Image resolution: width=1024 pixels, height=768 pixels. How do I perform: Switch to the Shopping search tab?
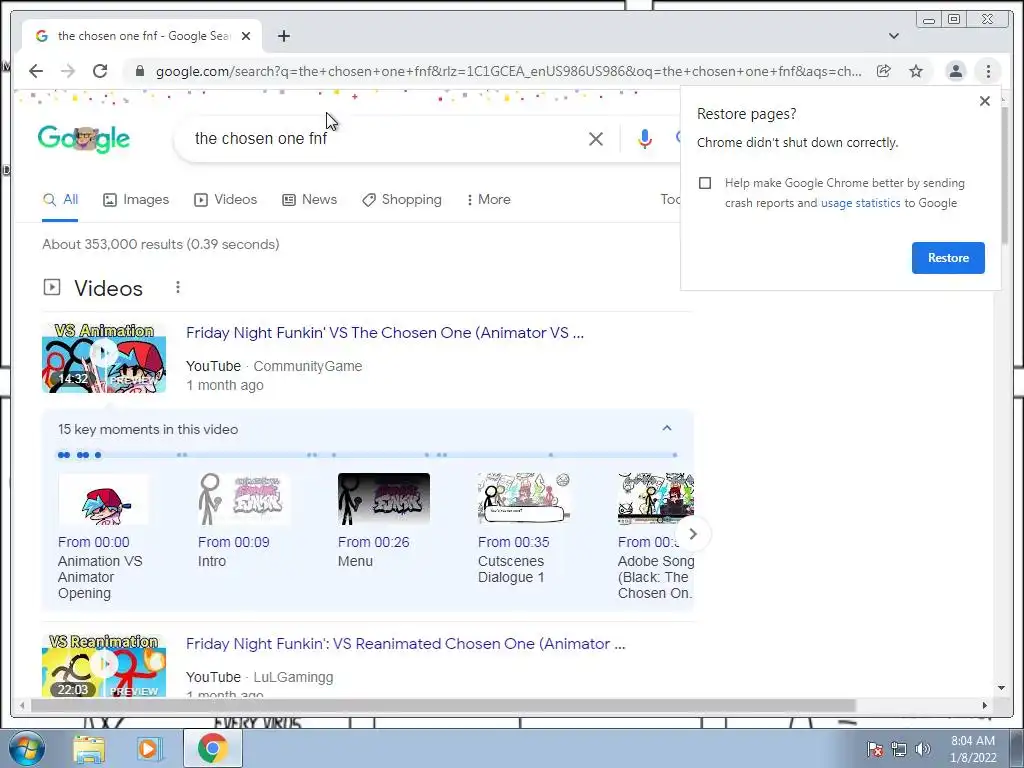coord(402,200)
